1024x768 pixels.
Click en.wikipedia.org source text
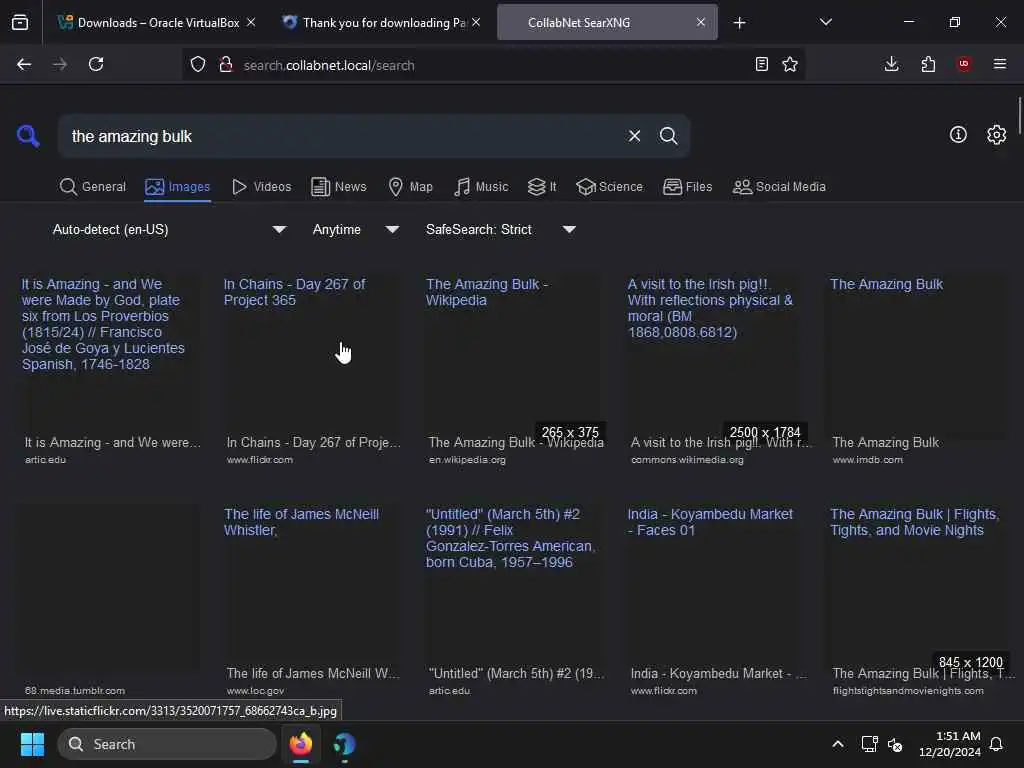[467, 460]
